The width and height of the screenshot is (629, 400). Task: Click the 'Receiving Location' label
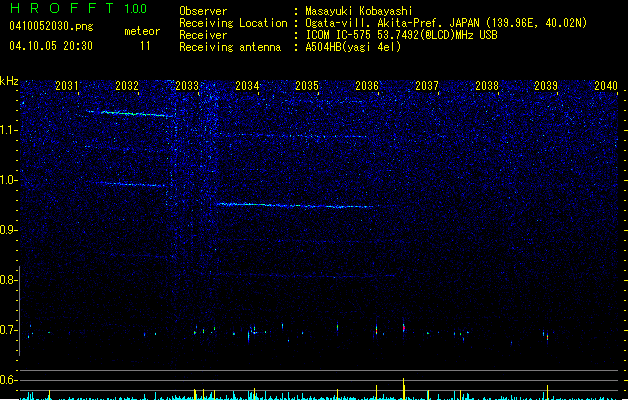[x=233, y=23]
